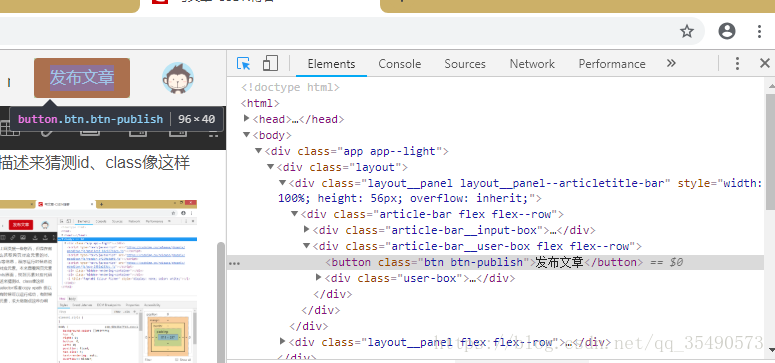Activate the inspect element picker icon
Screen dimensions: 775x363
(x=244, y=63)
